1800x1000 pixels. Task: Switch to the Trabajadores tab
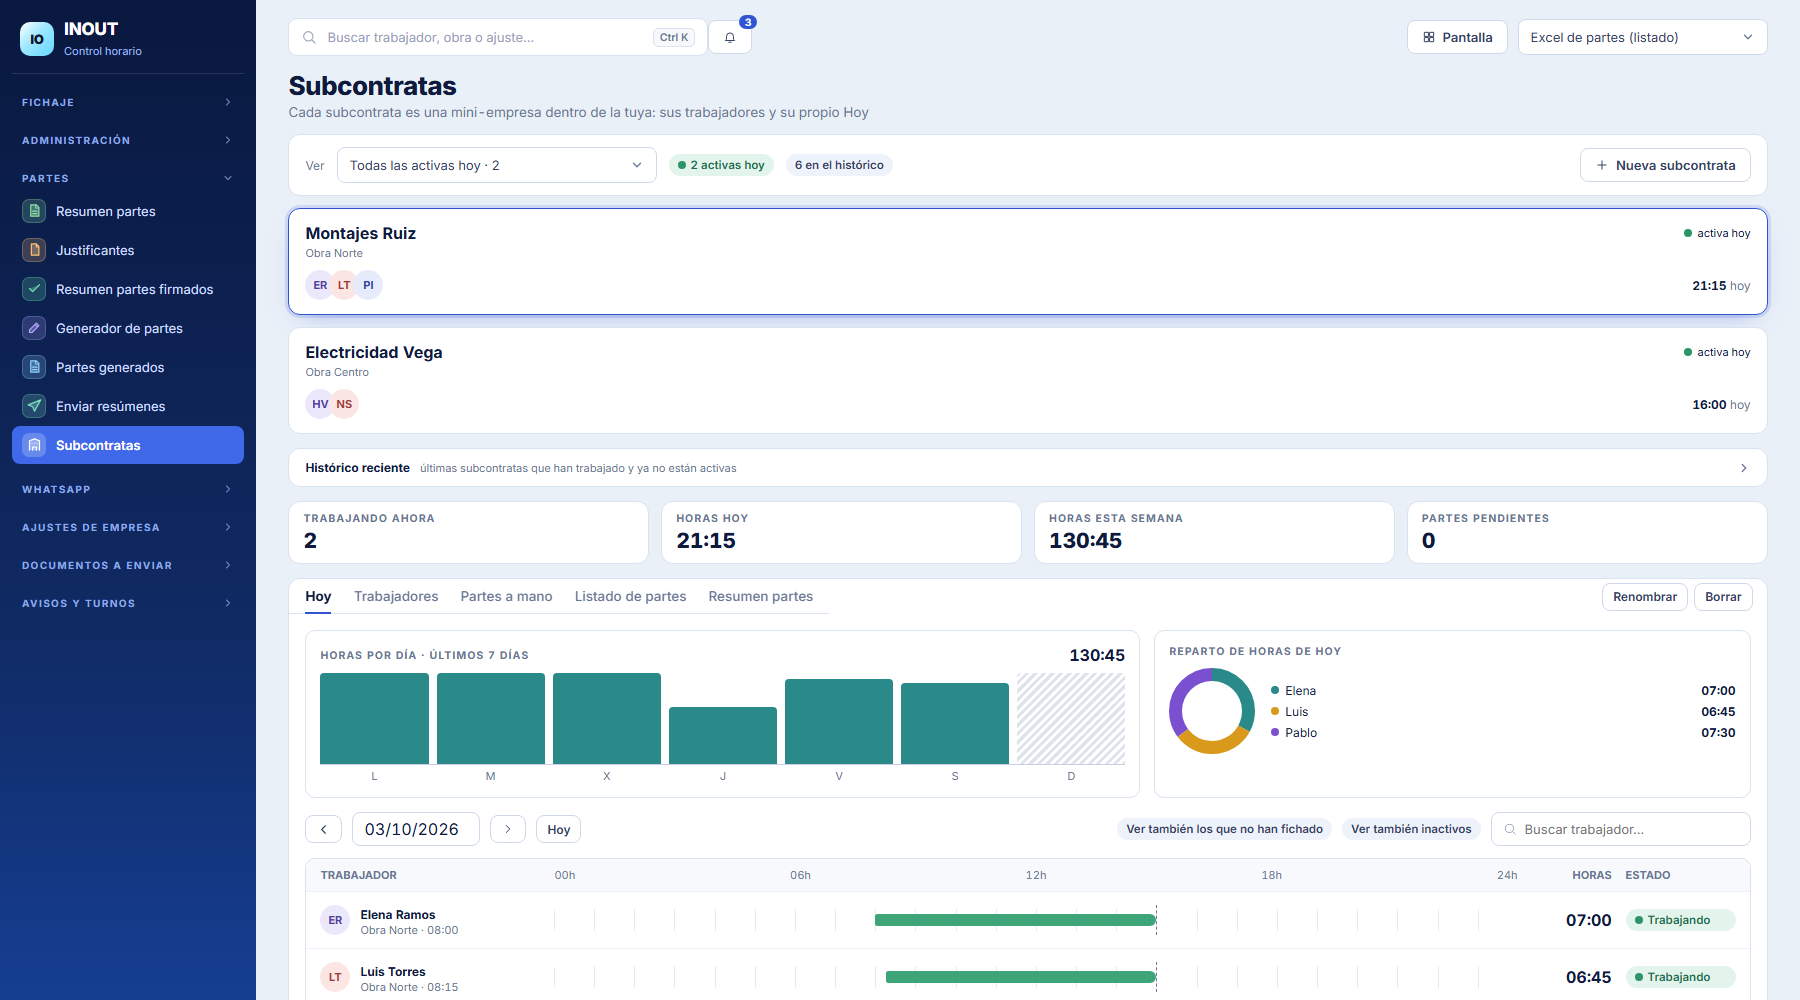396,596
